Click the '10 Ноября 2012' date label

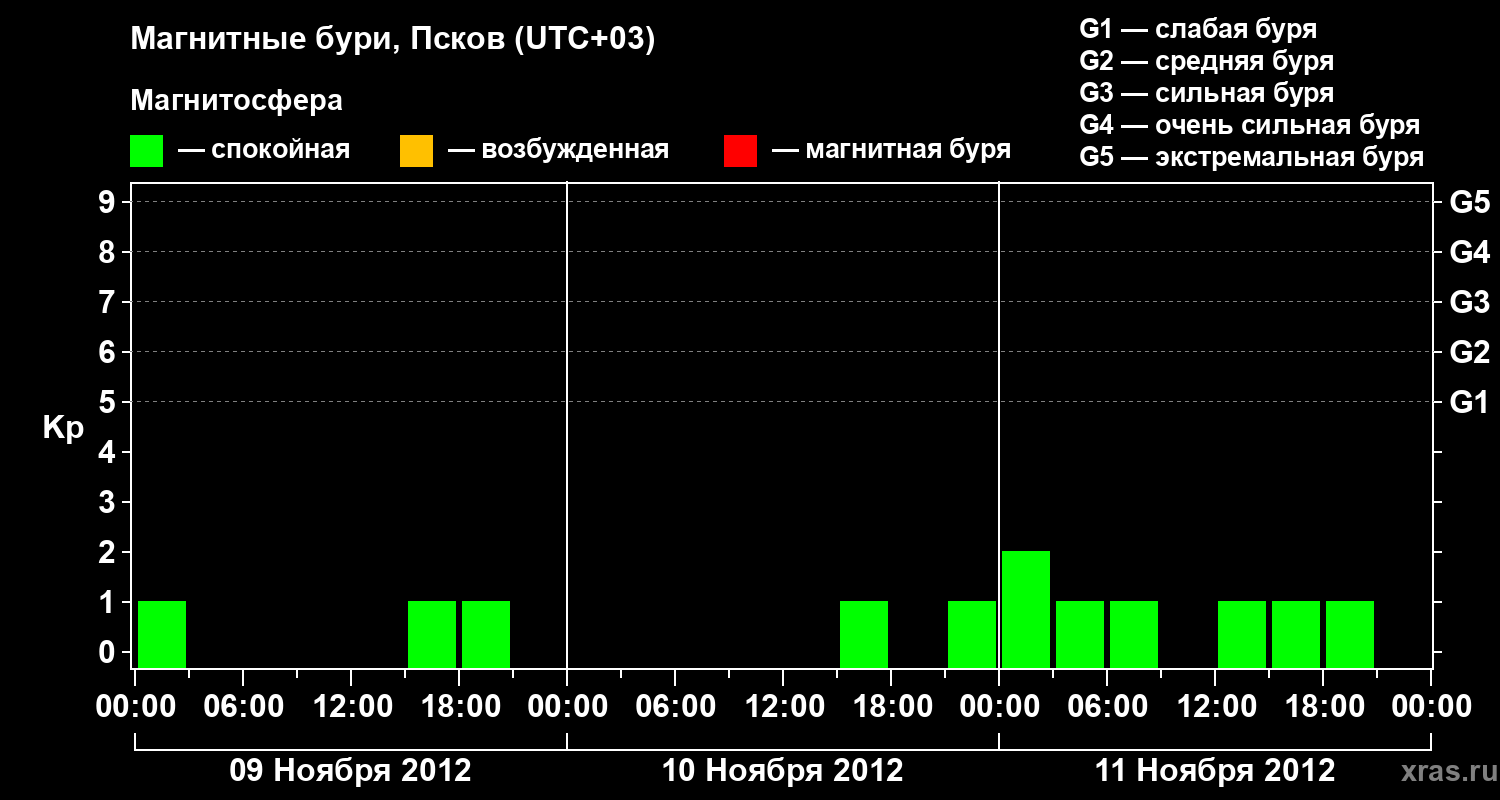(782, 771)
